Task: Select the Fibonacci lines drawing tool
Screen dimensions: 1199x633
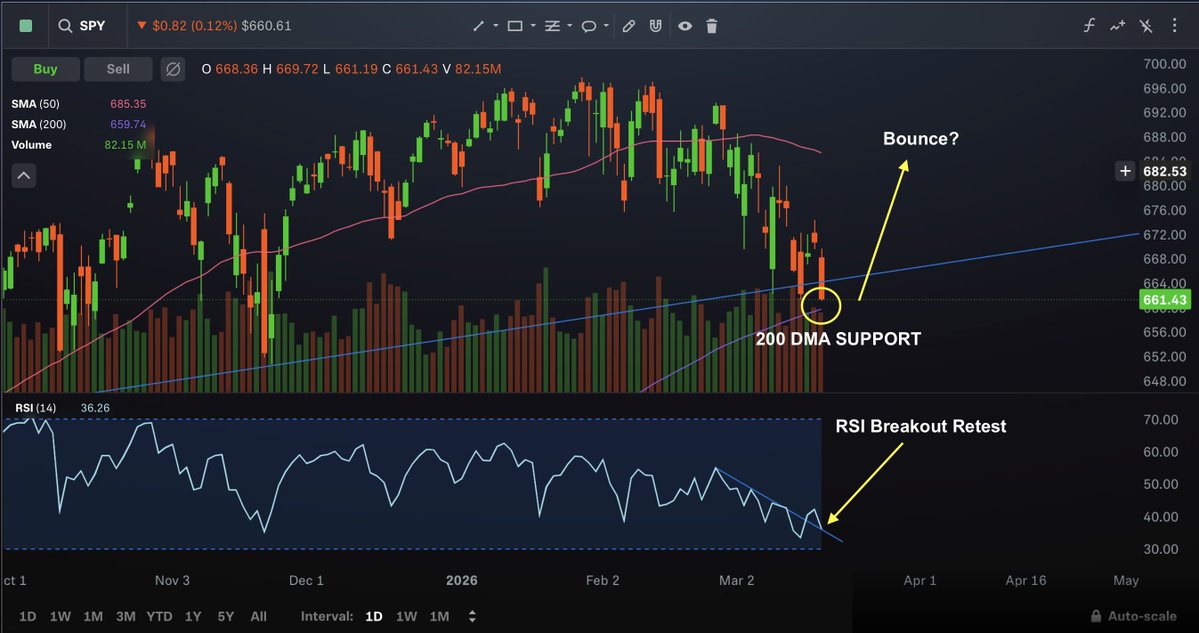Action: 552,26
